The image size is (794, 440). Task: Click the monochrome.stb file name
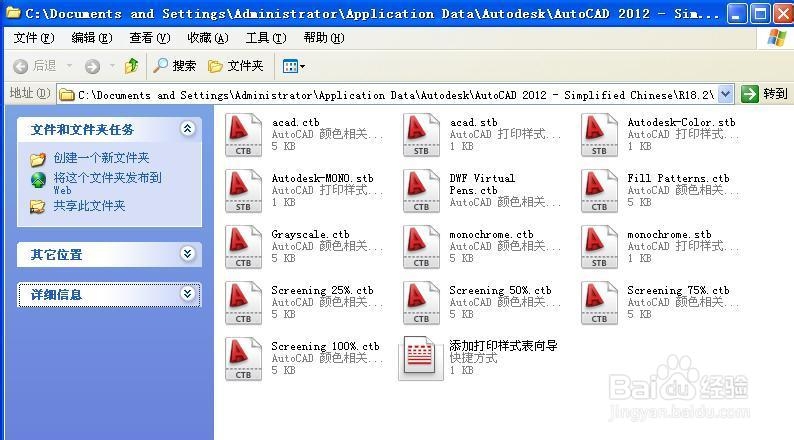tap(669, 234)
